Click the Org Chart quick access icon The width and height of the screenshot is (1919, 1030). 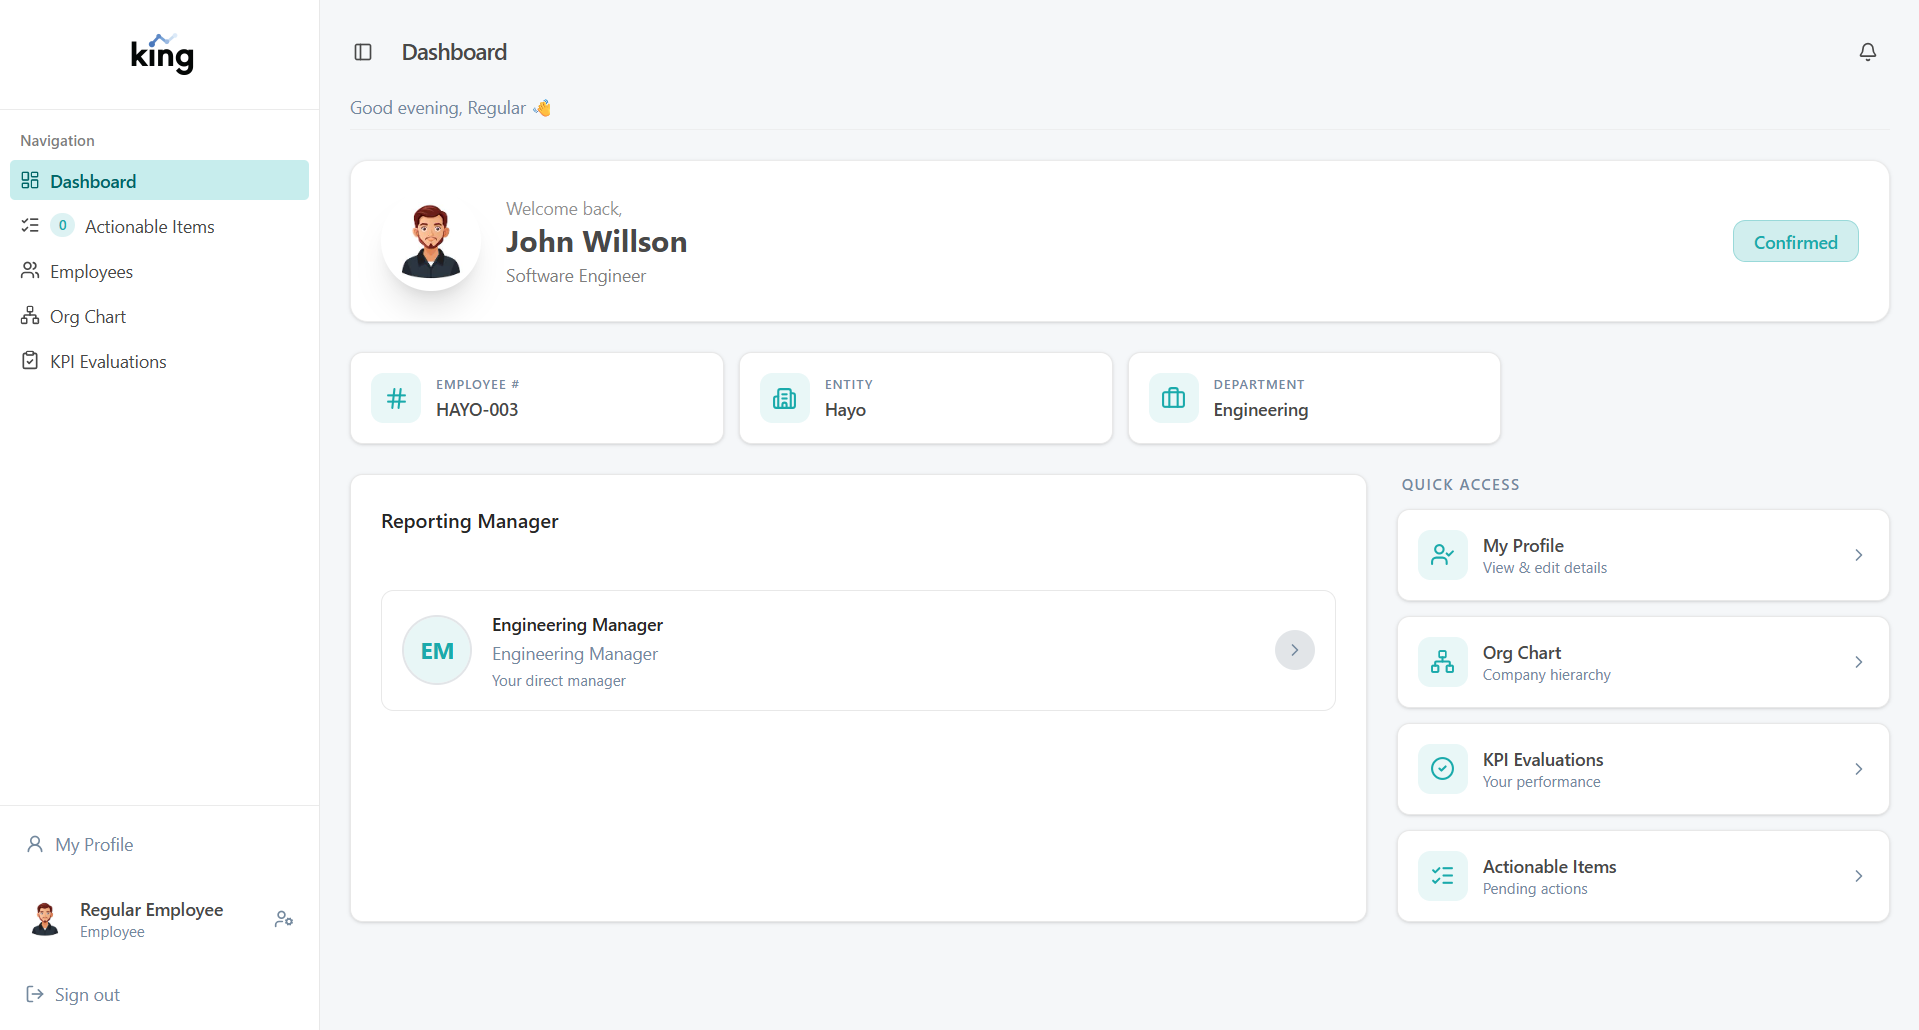point(1443,662)
